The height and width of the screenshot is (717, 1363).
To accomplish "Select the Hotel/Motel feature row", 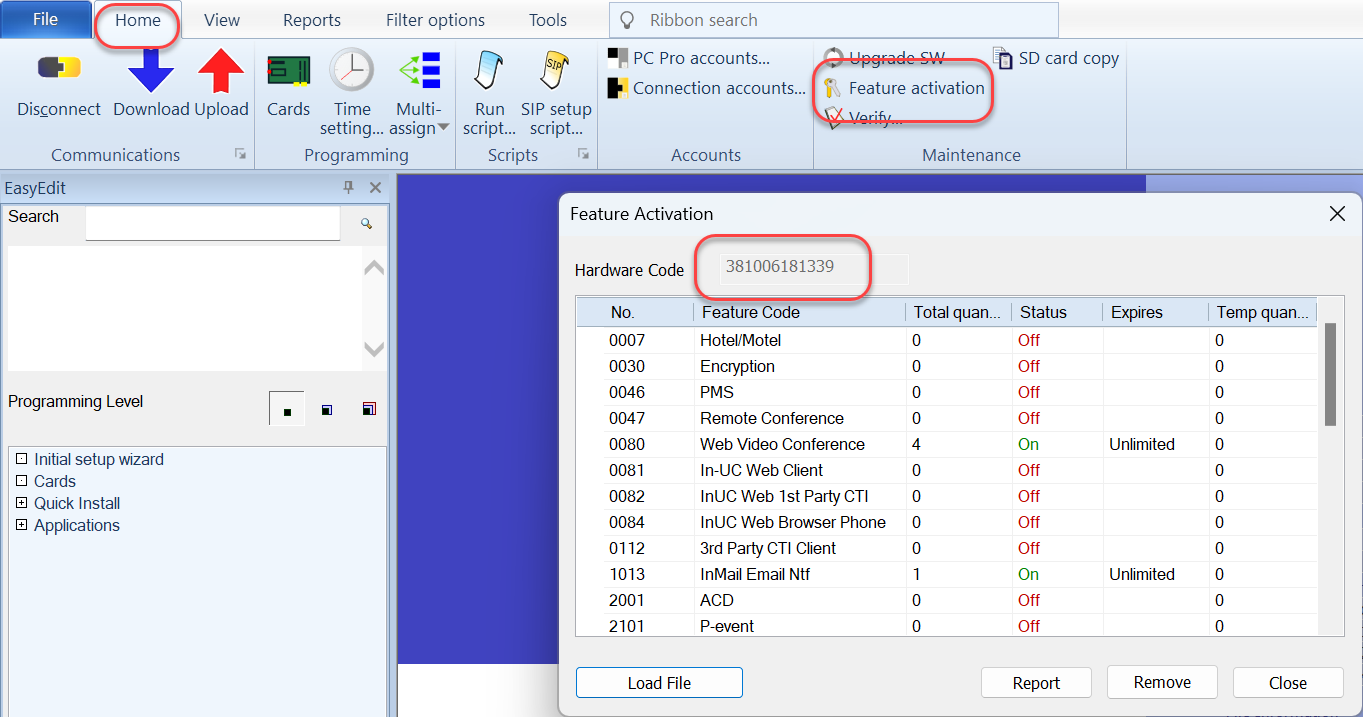I will point(946,340).
